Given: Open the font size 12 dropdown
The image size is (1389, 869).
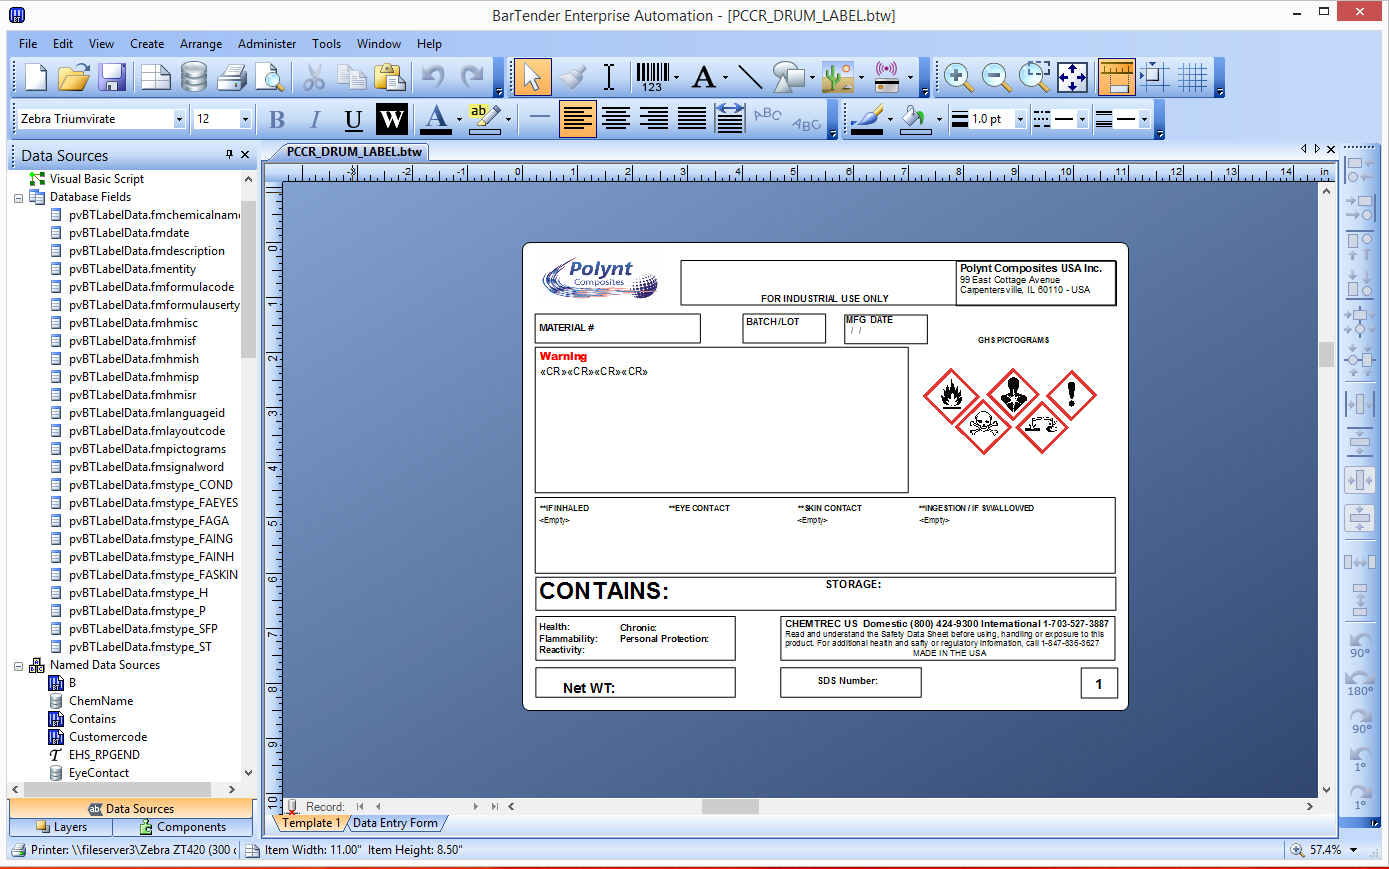Looking at the screenshot, I should 245,119.
